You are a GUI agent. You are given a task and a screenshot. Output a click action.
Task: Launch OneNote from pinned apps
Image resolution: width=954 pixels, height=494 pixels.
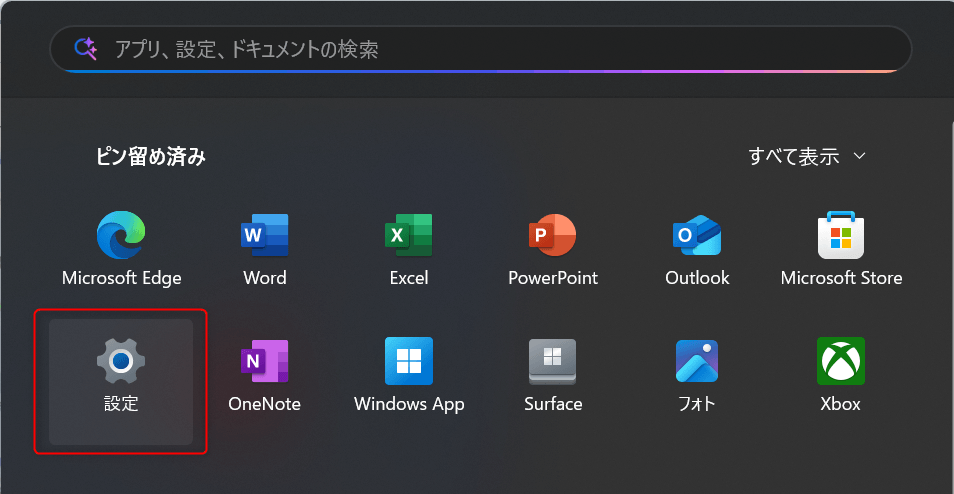[x=265, y=361]
